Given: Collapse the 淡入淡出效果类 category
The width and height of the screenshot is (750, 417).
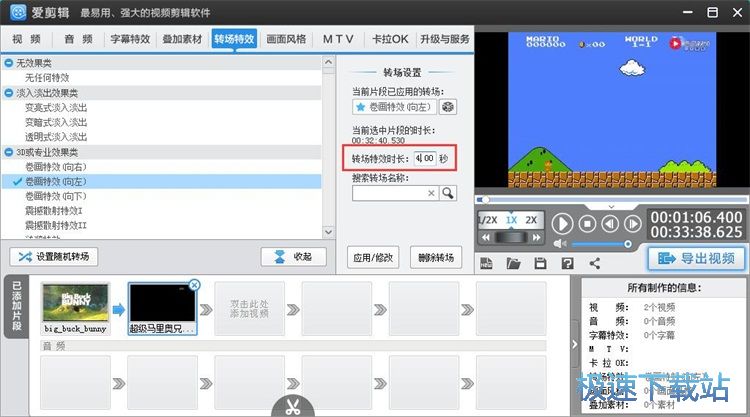Looking at the screenshot, I should (x=9, y=93).
